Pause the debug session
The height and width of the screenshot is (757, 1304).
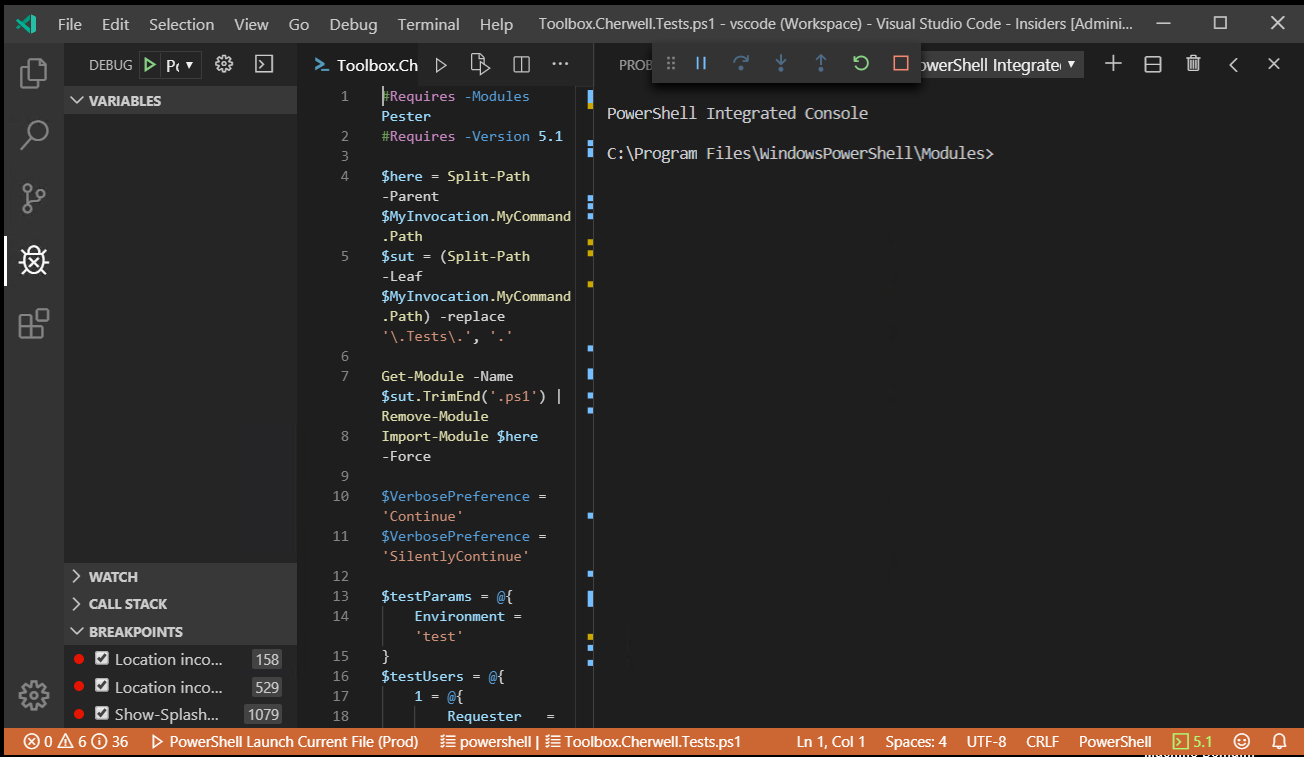pyautogui.click(x=701, y=63)
